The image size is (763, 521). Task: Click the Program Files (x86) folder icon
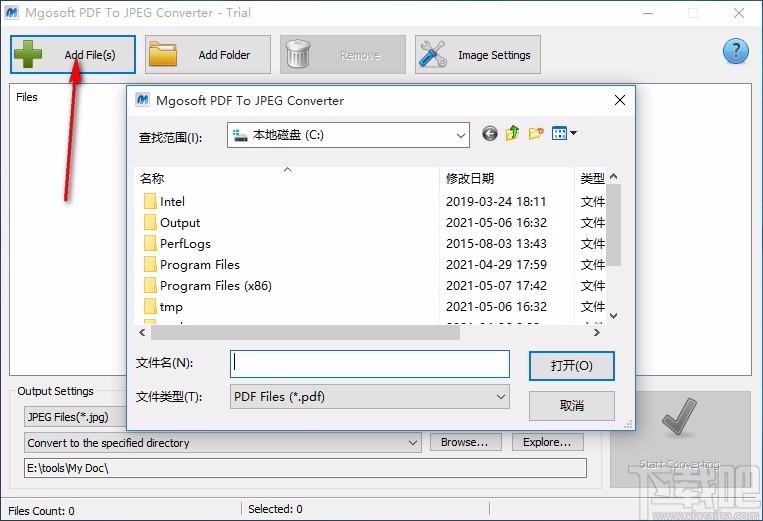[x=150, y=285]
